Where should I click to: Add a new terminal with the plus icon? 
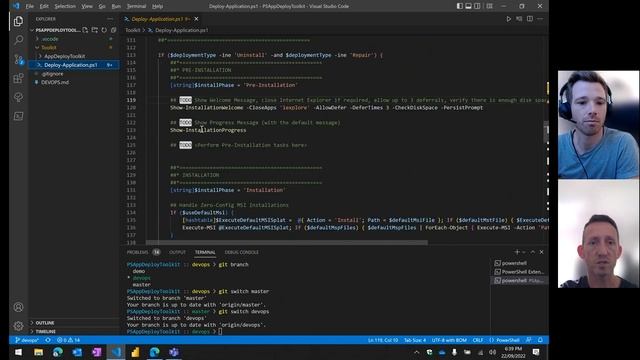[x=517, y=252]
